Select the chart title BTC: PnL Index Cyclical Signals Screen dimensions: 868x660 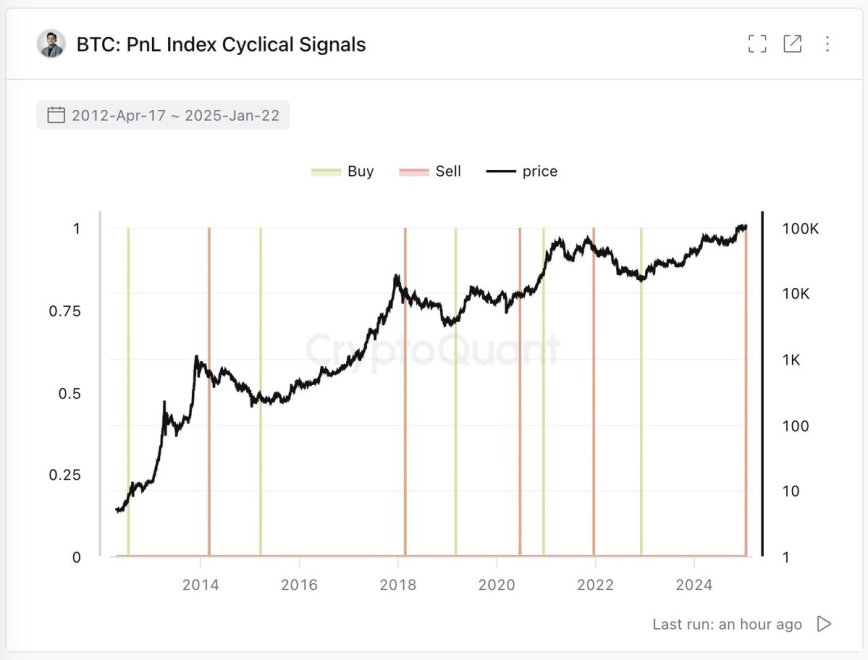click(x=219, y=44)
